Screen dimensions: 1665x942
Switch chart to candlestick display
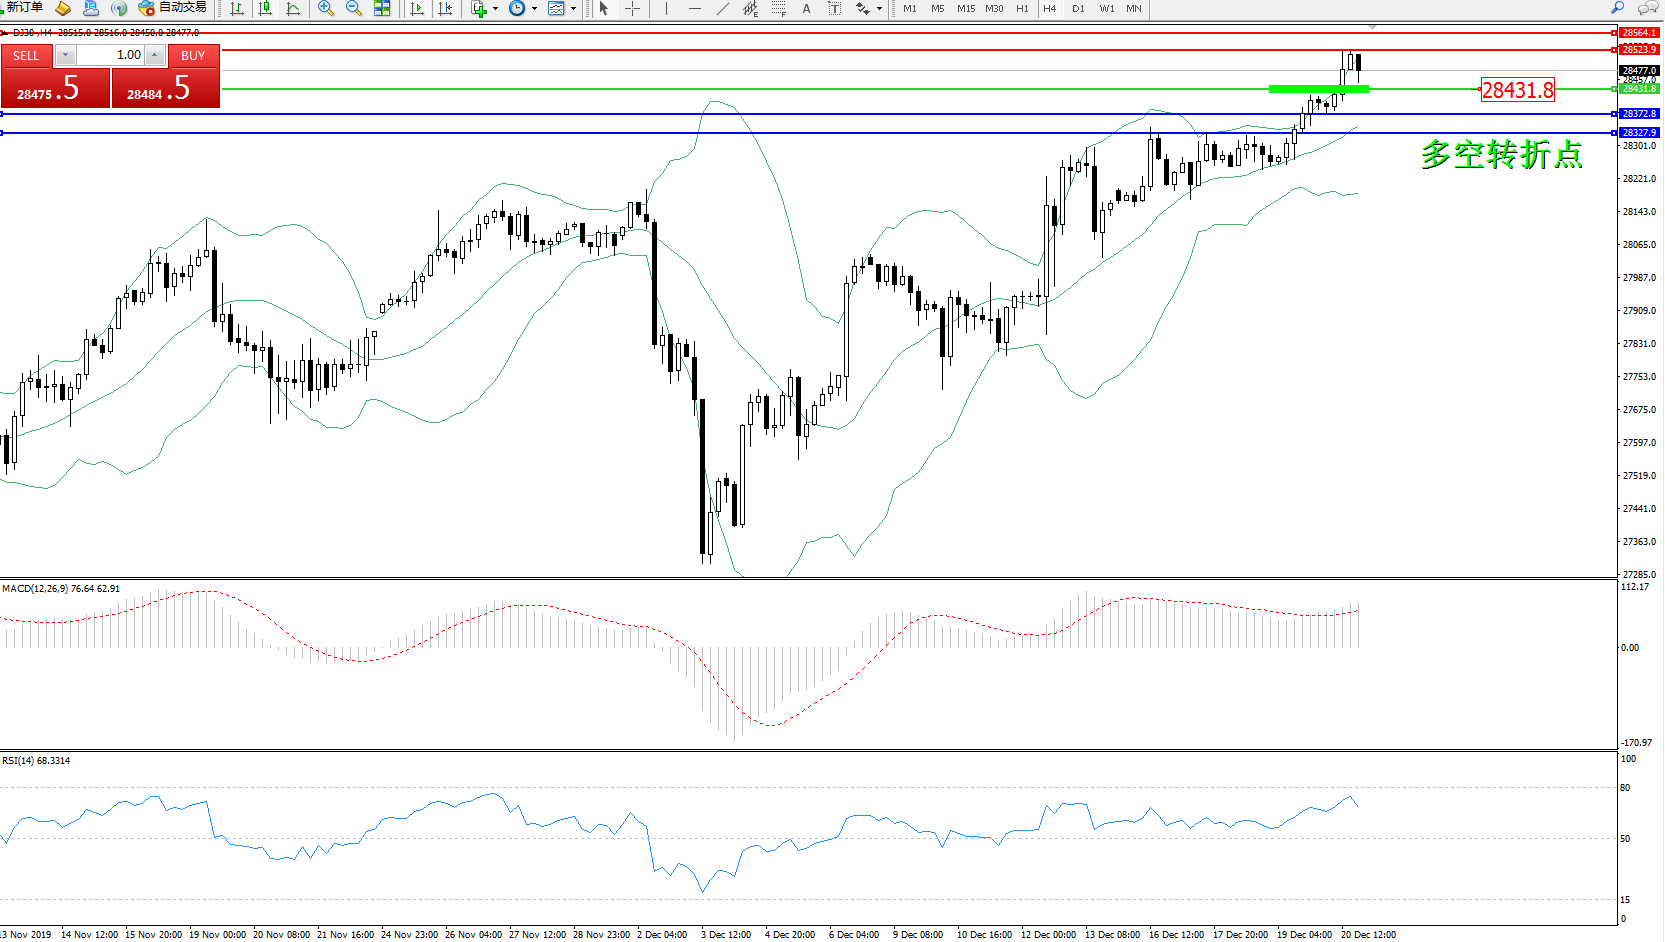click(265, 9)
